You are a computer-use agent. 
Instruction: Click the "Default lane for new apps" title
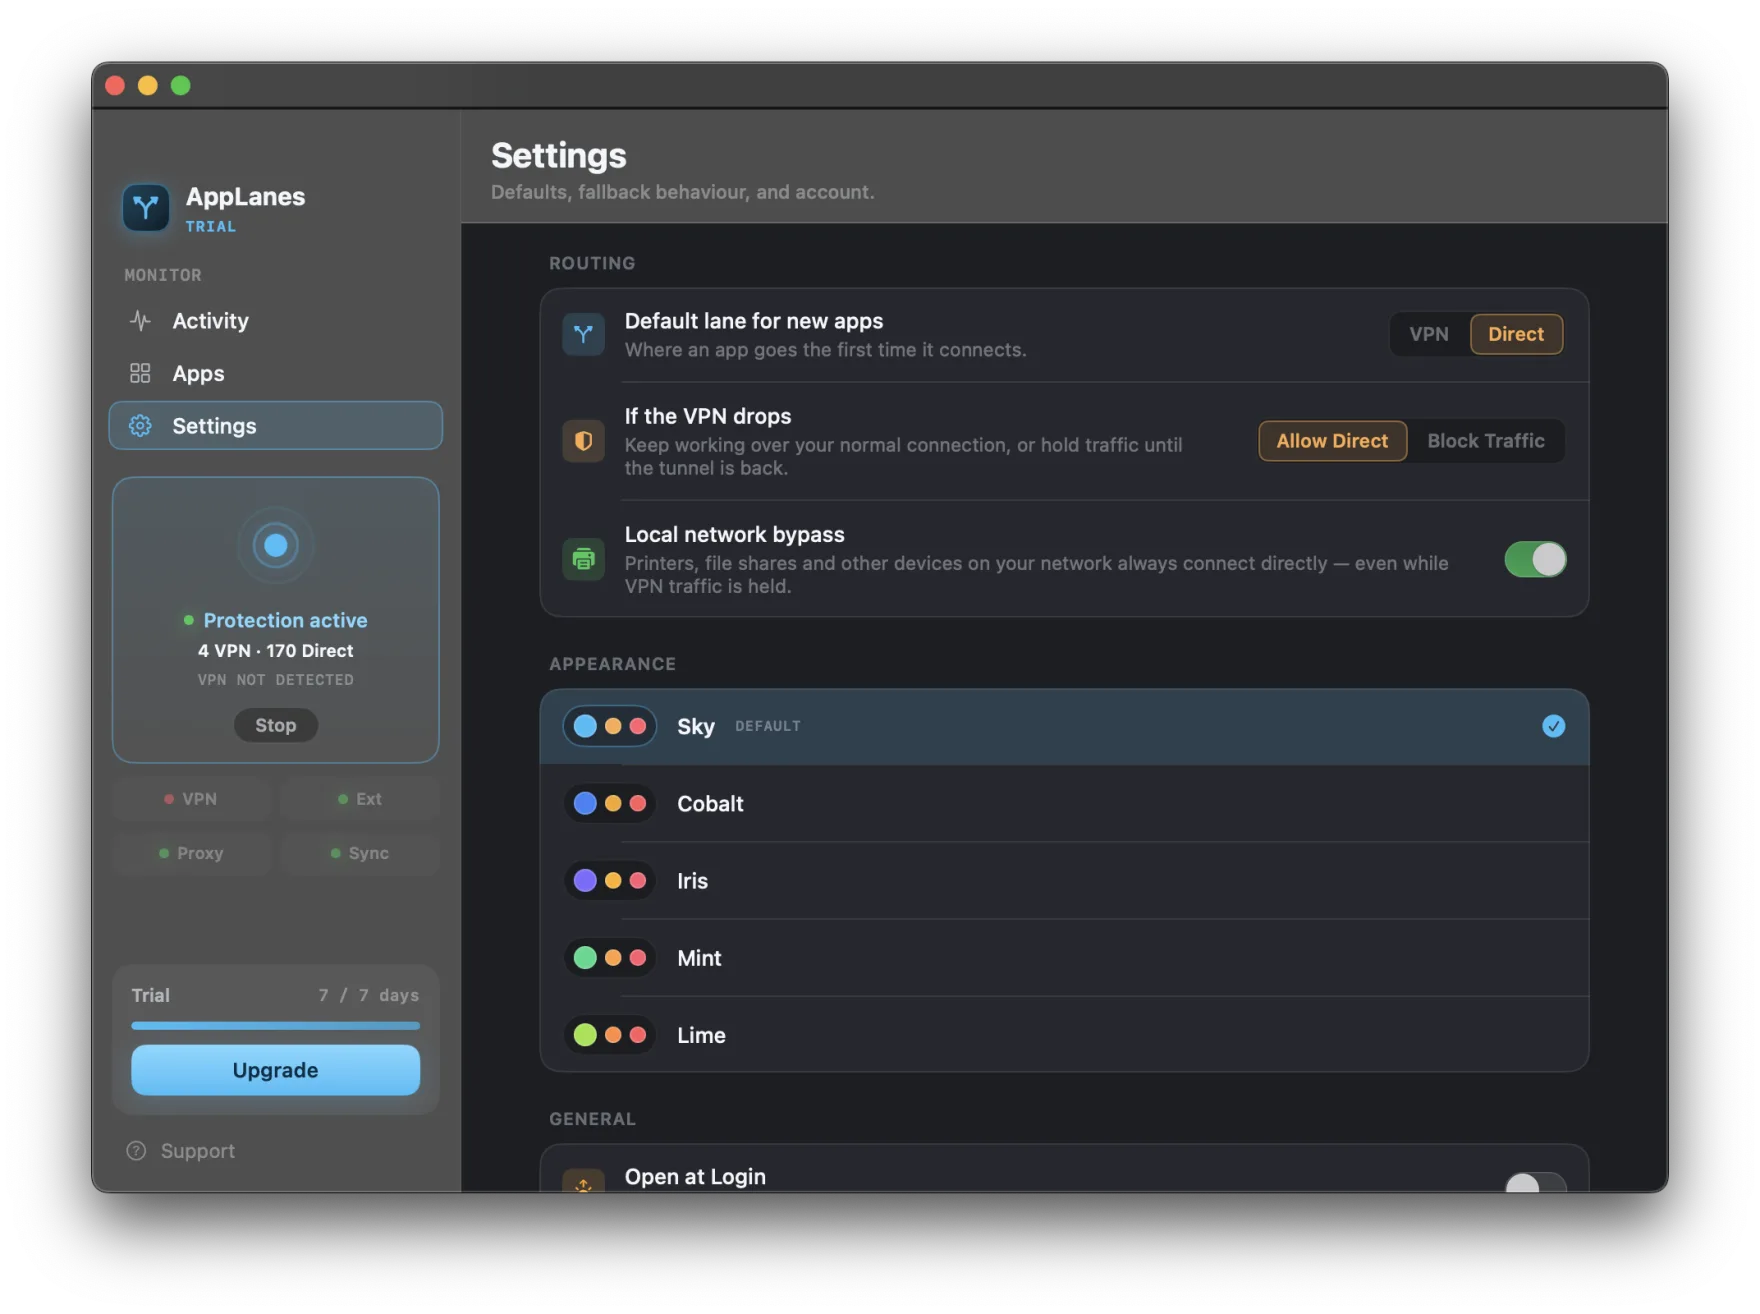[754, 321]
